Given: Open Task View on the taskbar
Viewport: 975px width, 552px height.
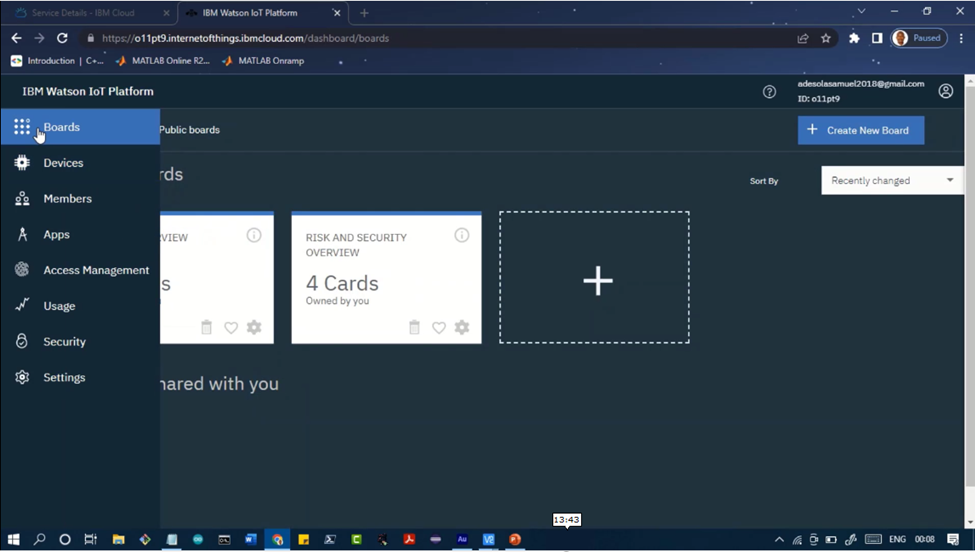Looking at the screenshot, I should (90, 539).
